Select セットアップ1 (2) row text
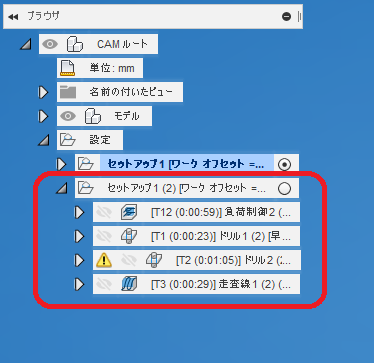The height and width of the screenshot is (363, 374). click(x=187, y=188)
